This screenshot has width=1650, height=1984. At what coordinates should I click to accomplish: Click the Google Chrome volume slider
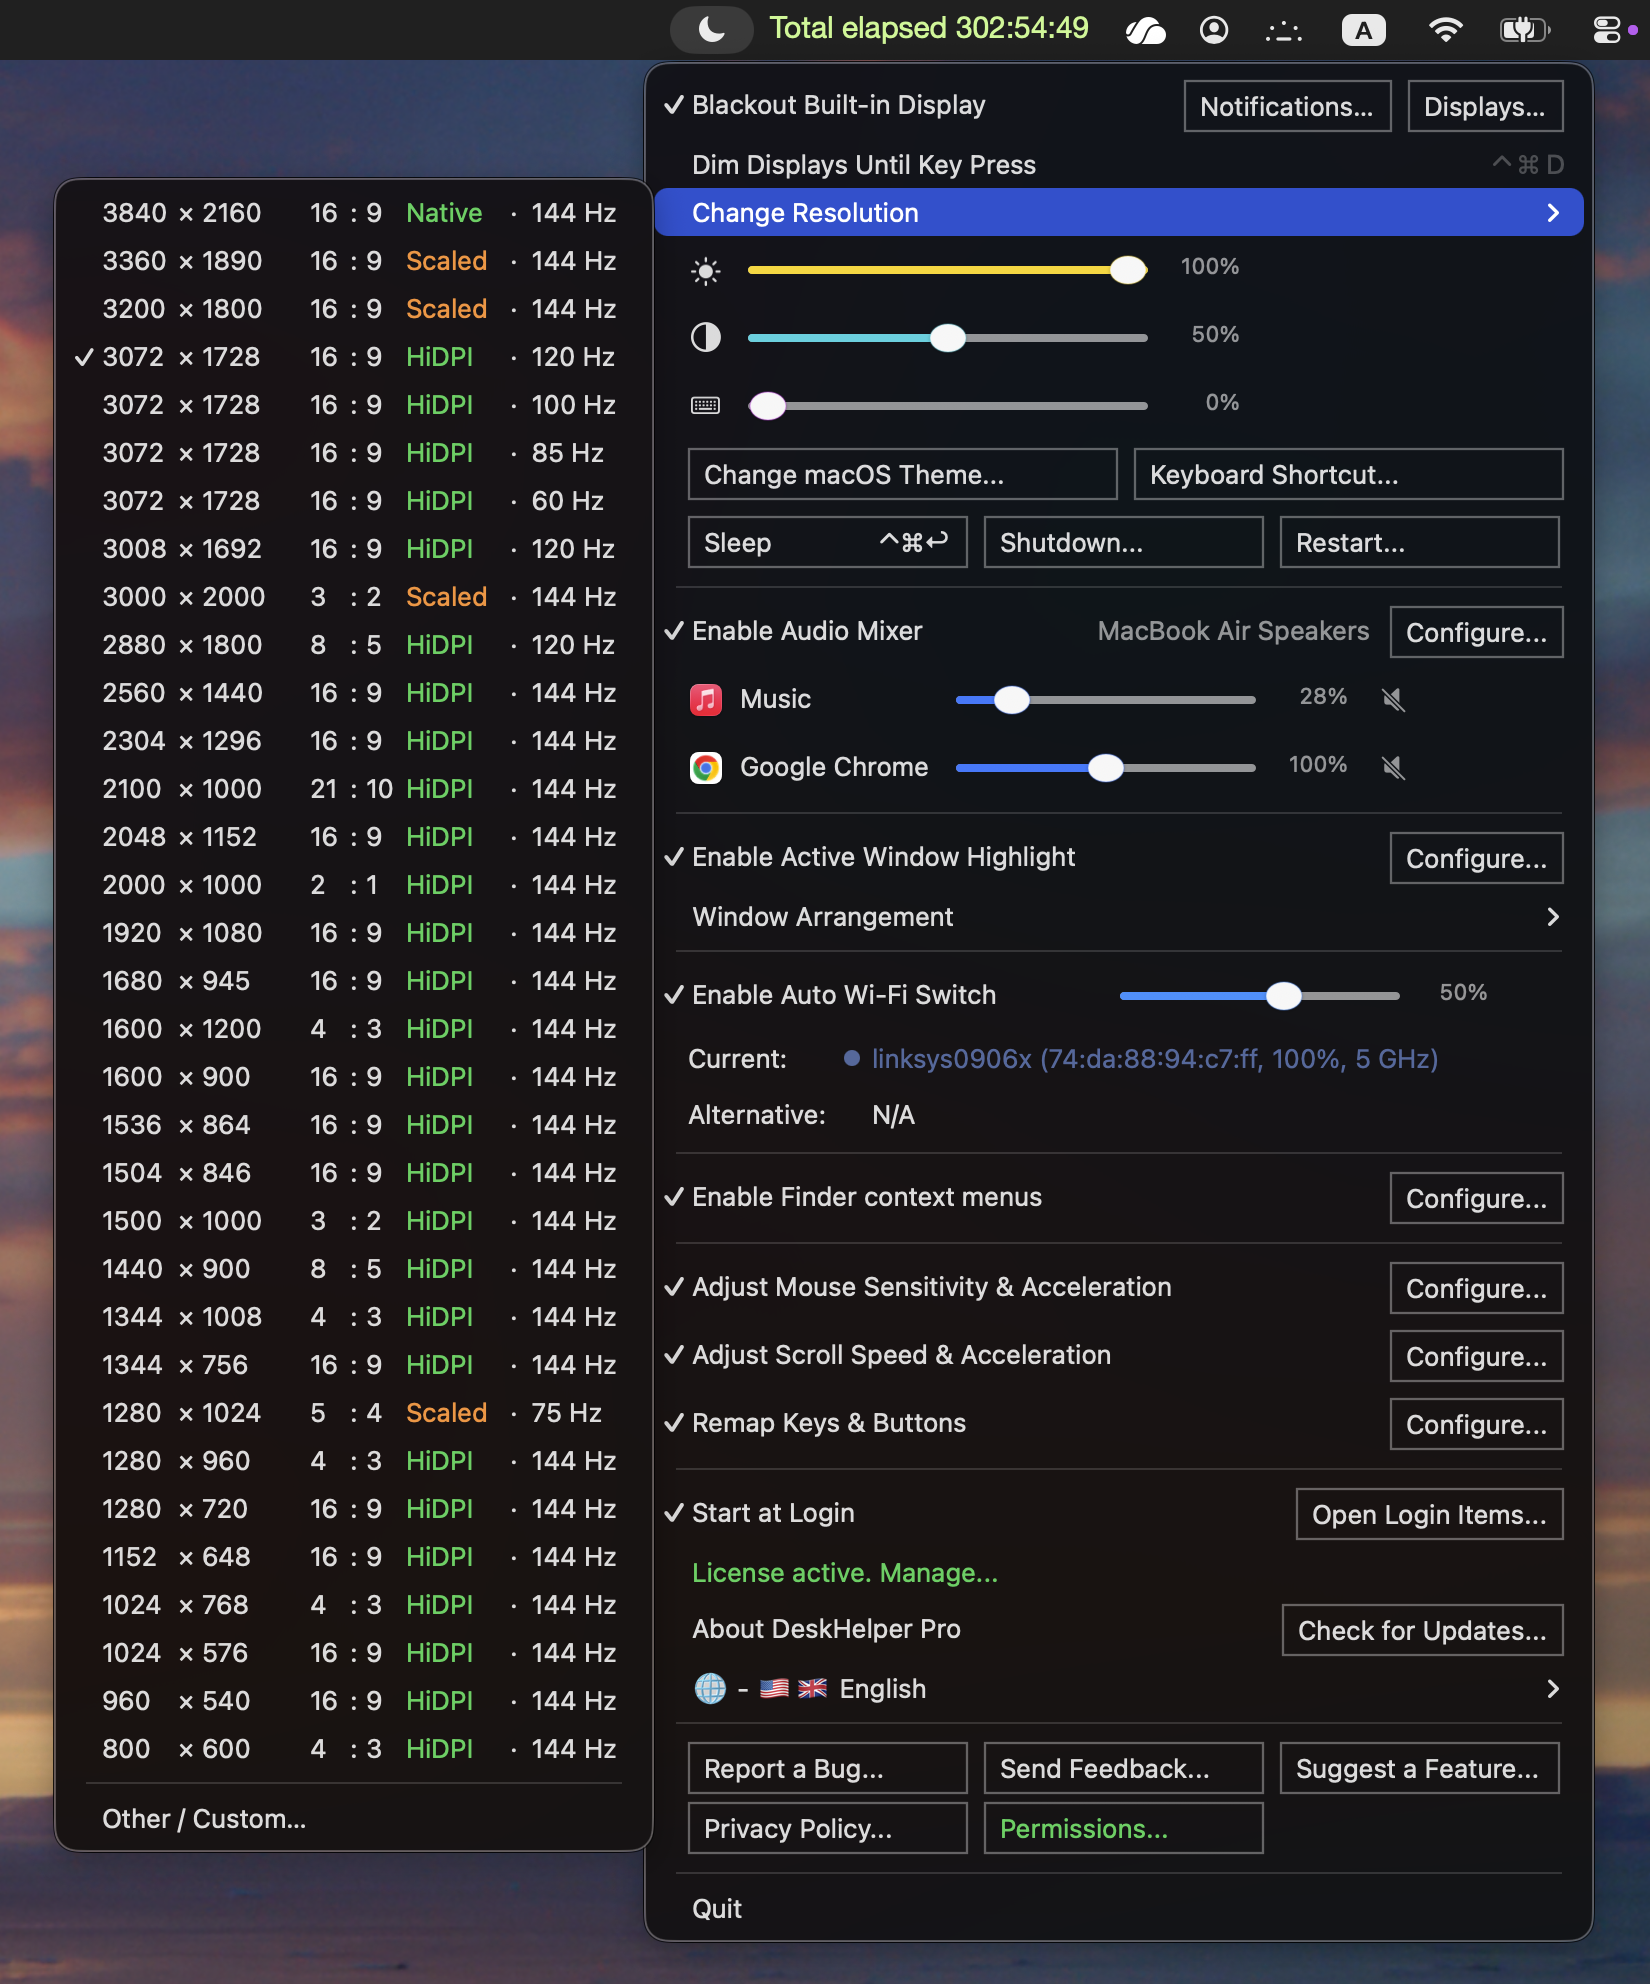(1105, 768)
